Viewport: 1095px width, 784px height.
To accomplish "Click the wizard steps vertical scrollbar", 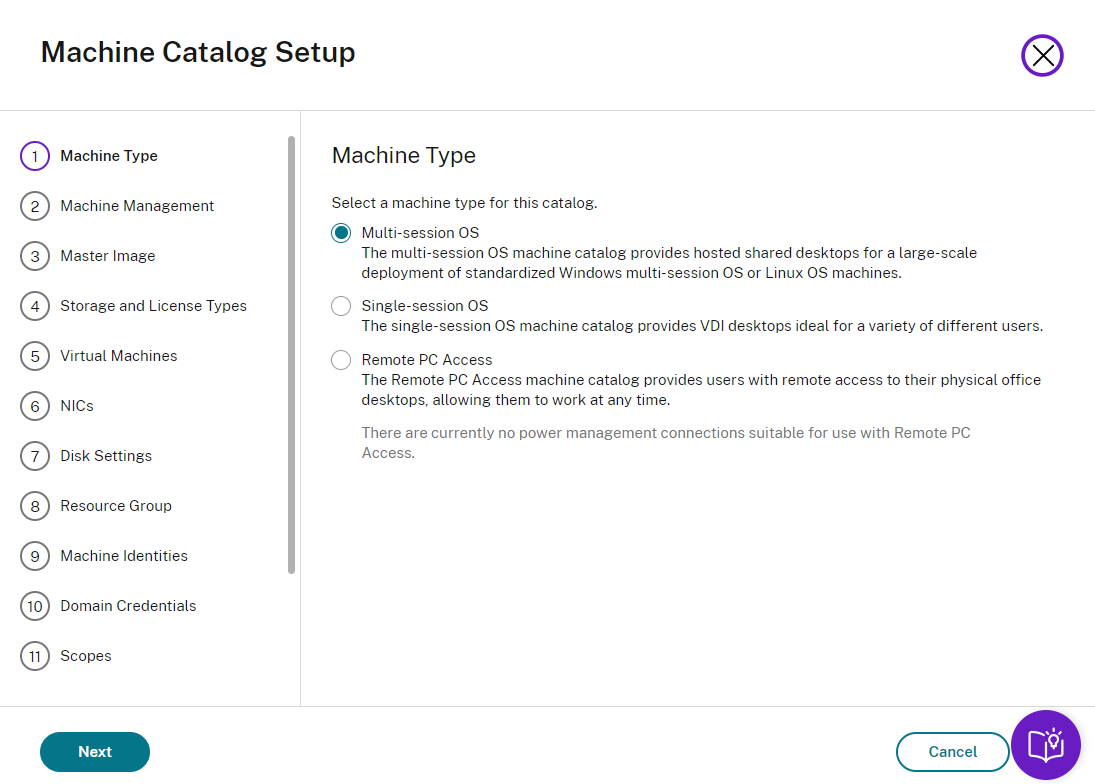I will point(291,355).
